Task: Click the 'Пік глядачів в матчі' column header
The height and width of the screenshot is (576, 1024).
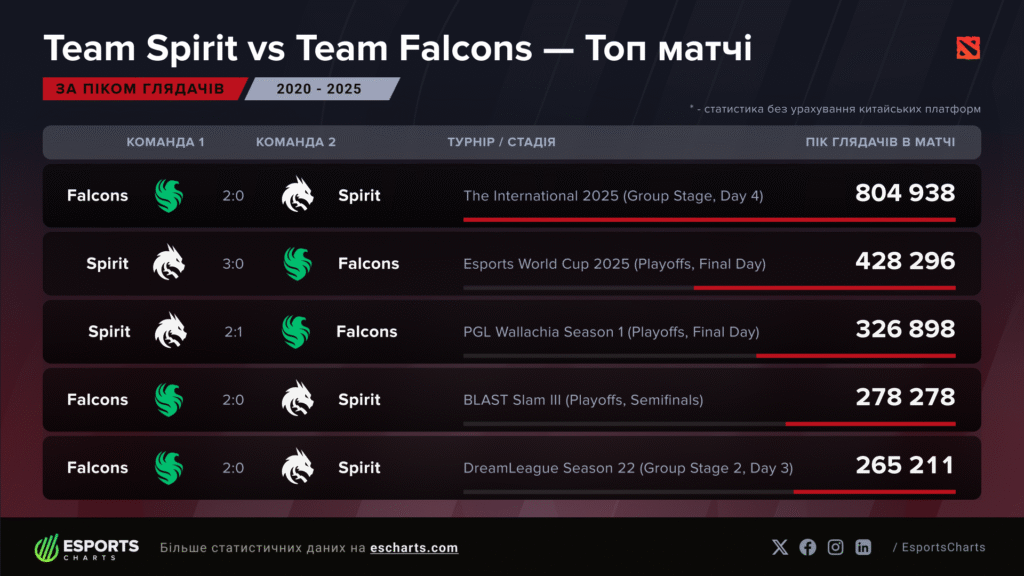Action: tap(880, 142)
